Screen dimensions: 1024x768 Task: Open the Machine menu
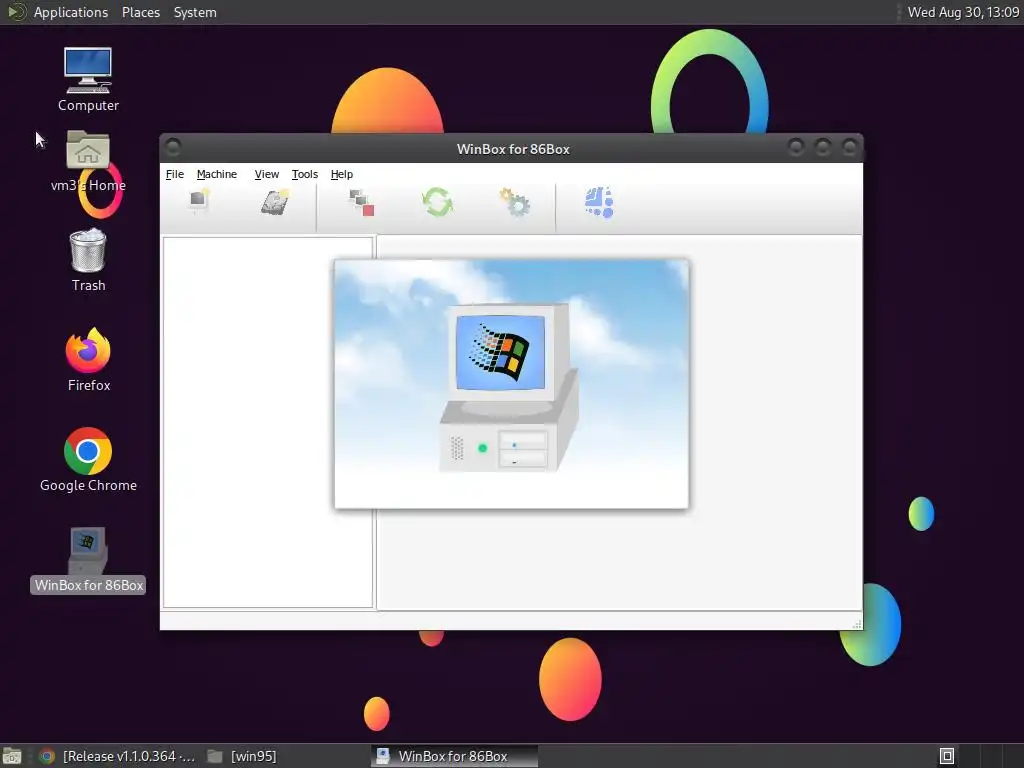click(x=217, y=174)
